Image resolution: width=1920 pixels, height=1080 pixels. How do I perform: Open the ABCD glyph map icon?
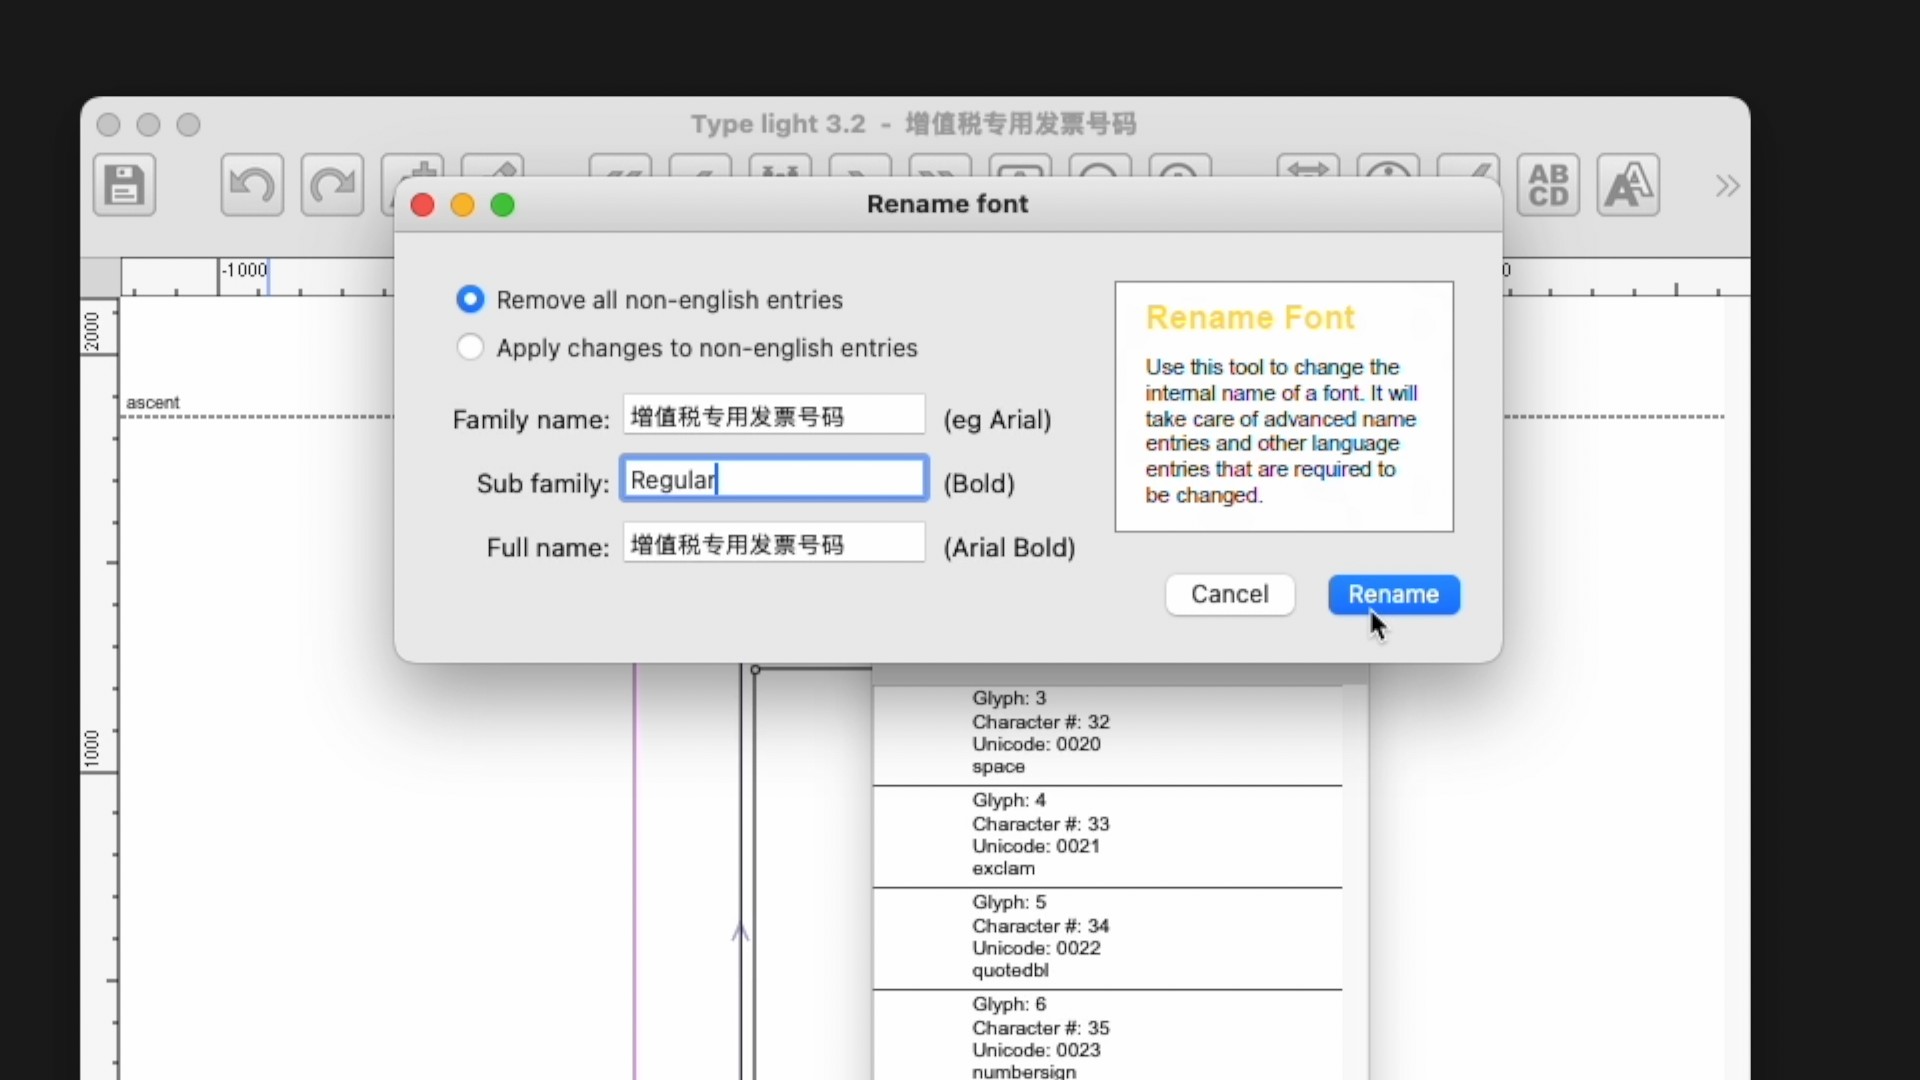pos(1548,185)
